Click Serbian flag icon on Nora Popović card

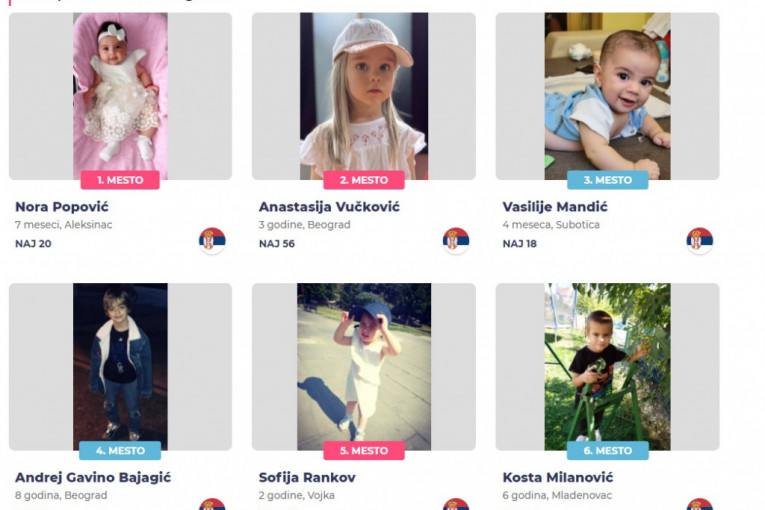click(212, 240)
